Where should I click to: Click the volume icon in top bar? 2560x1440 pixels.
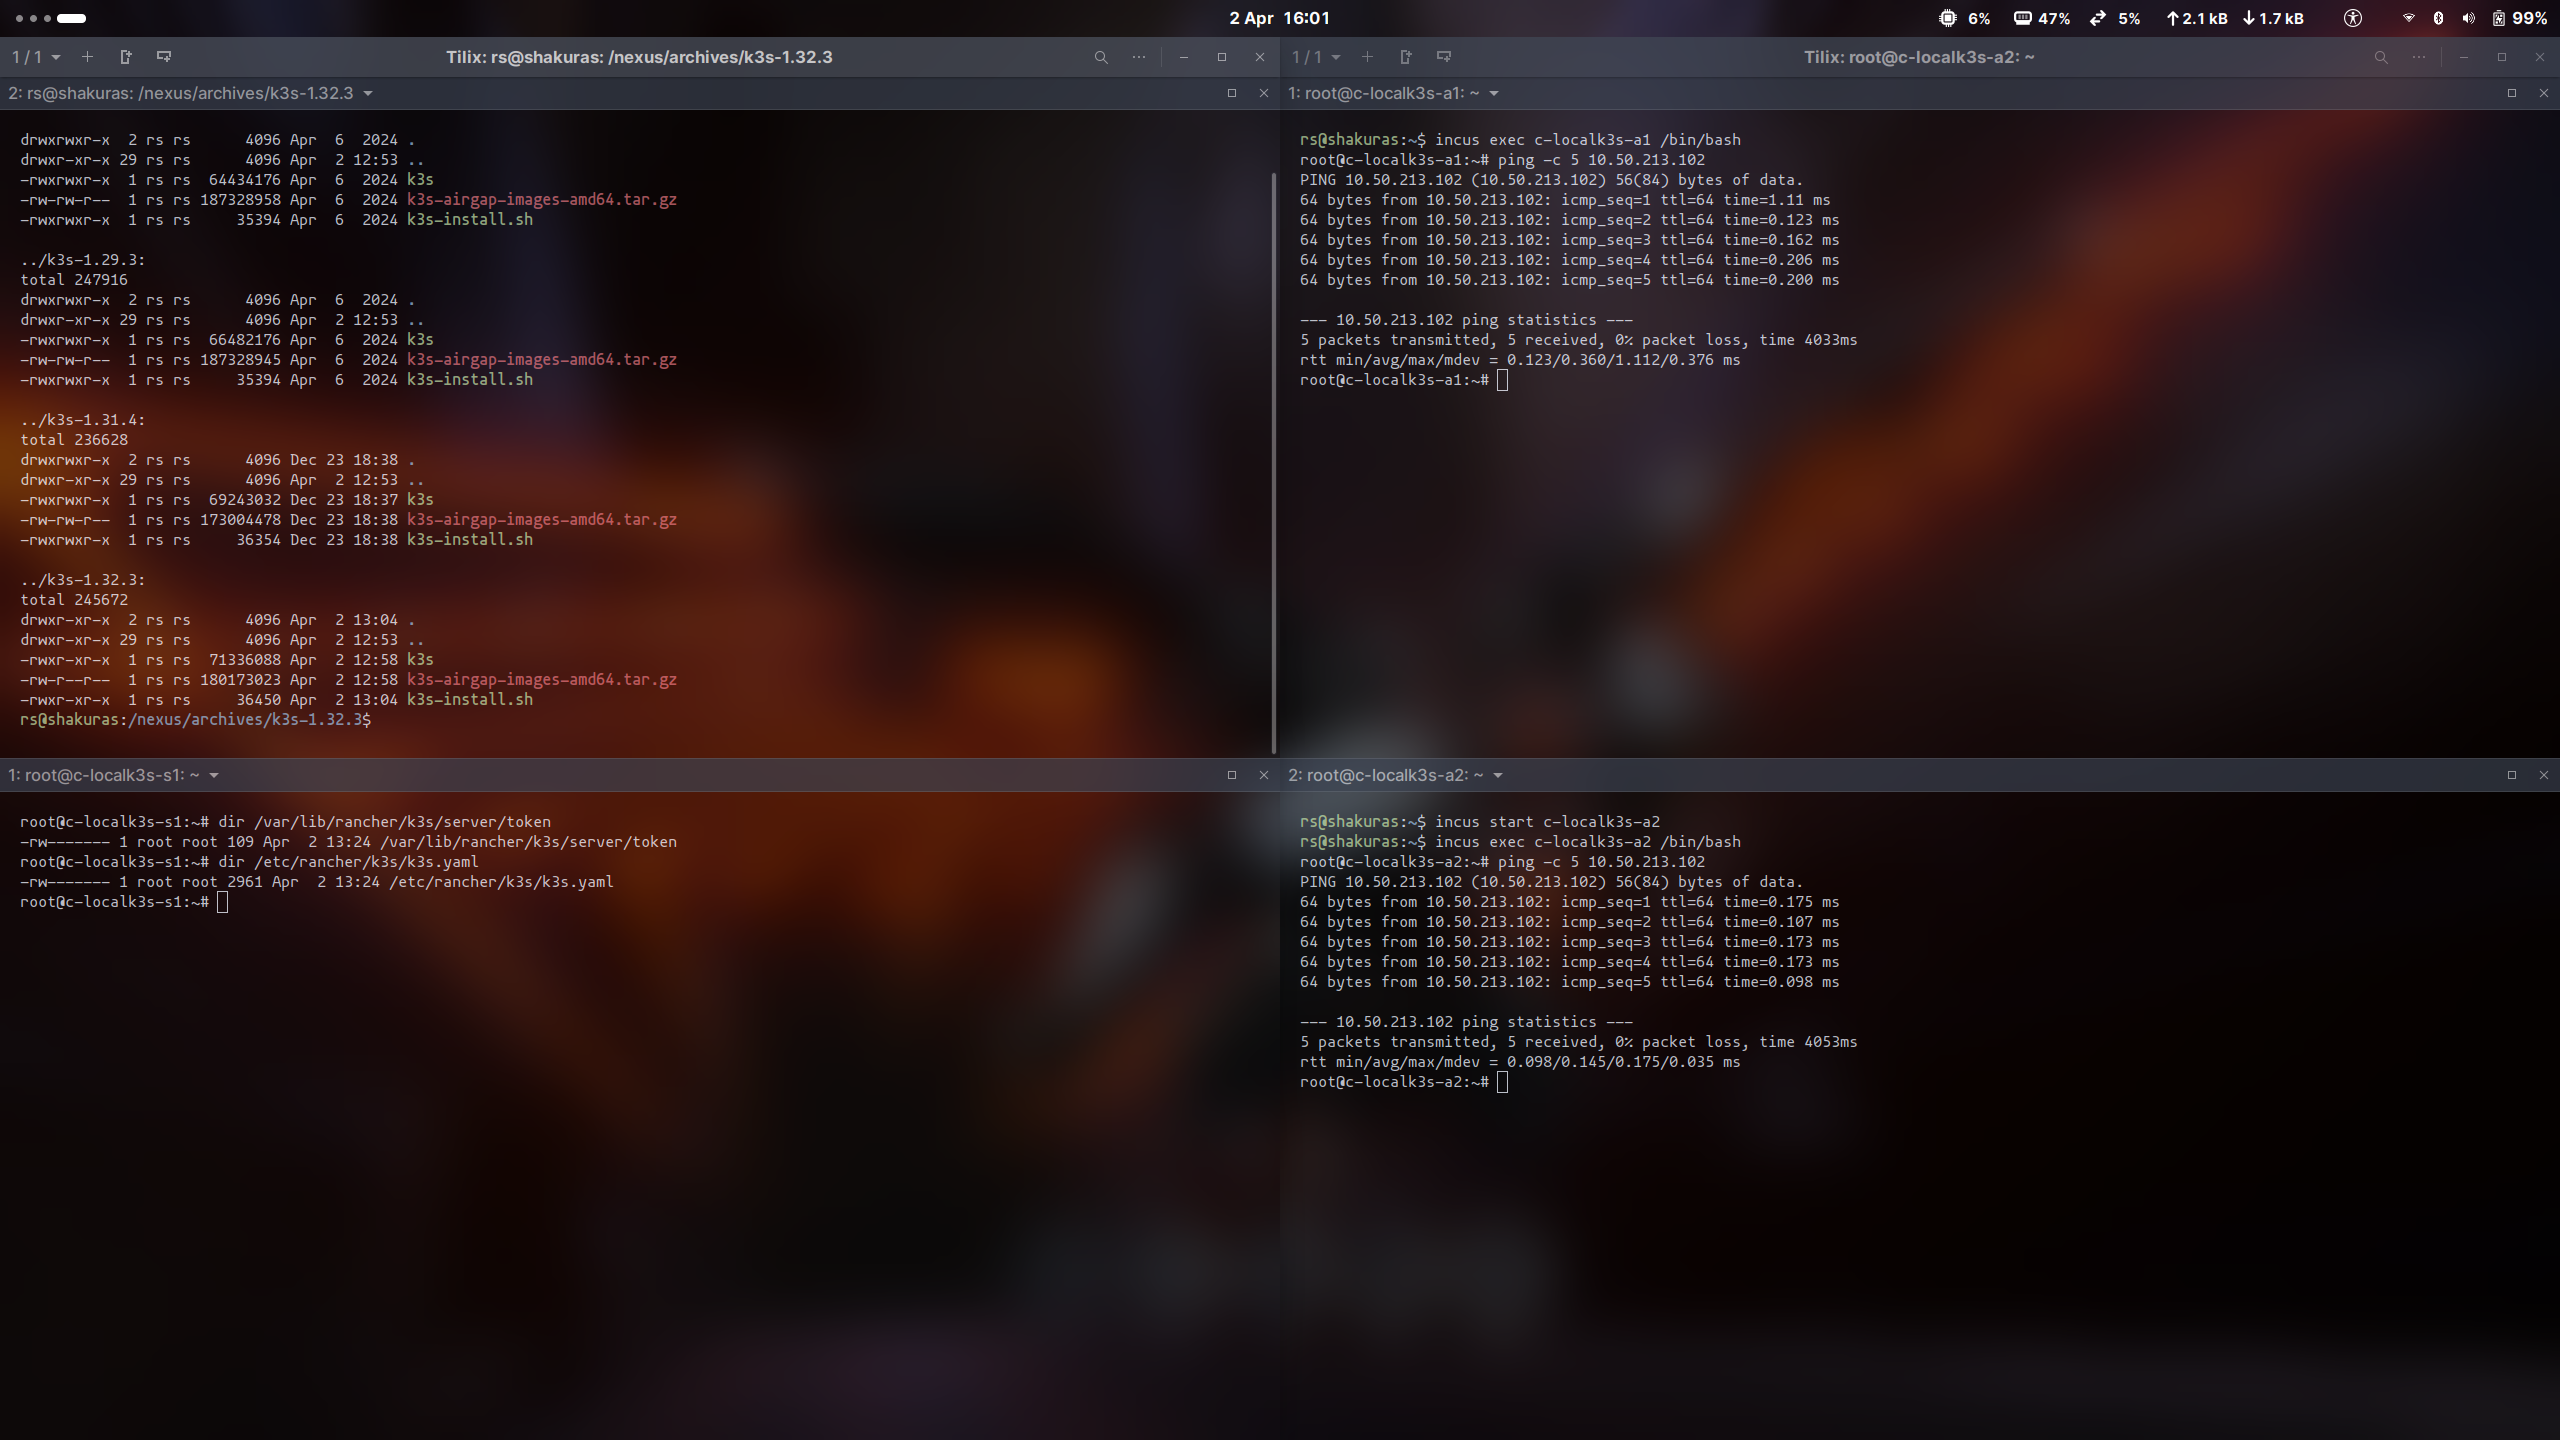click(2468, 18)
